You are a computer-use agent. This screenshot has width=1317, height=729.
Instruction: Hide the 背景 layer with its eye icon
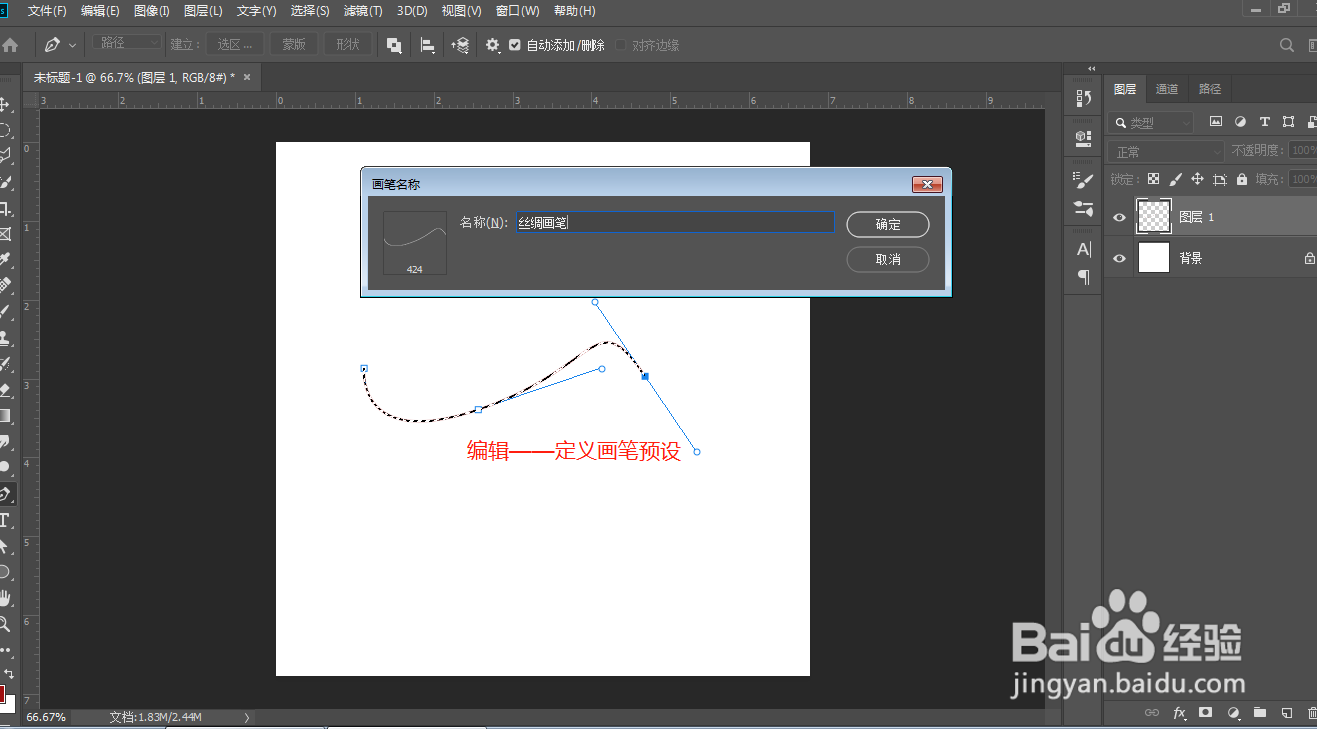pos(1119,258)
